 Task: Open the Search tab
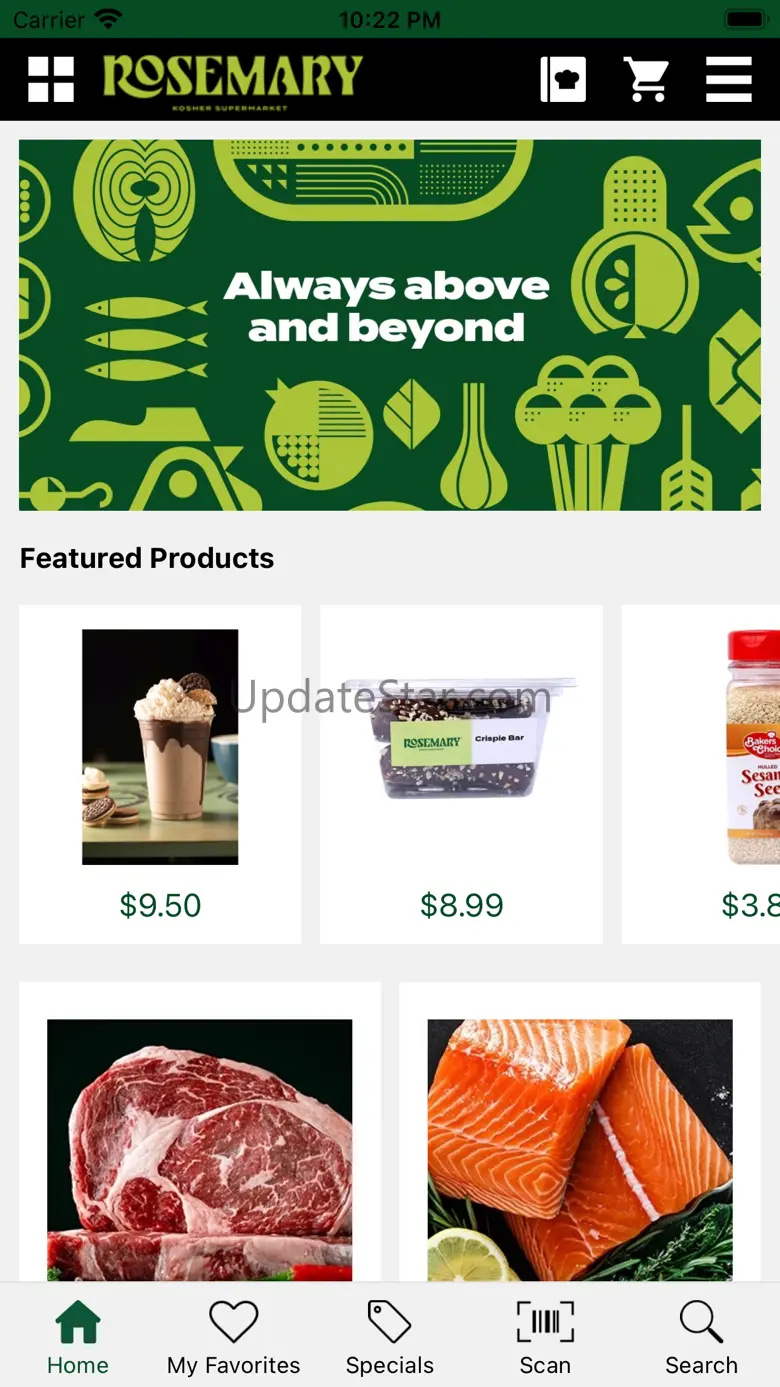pos(701,1337)
